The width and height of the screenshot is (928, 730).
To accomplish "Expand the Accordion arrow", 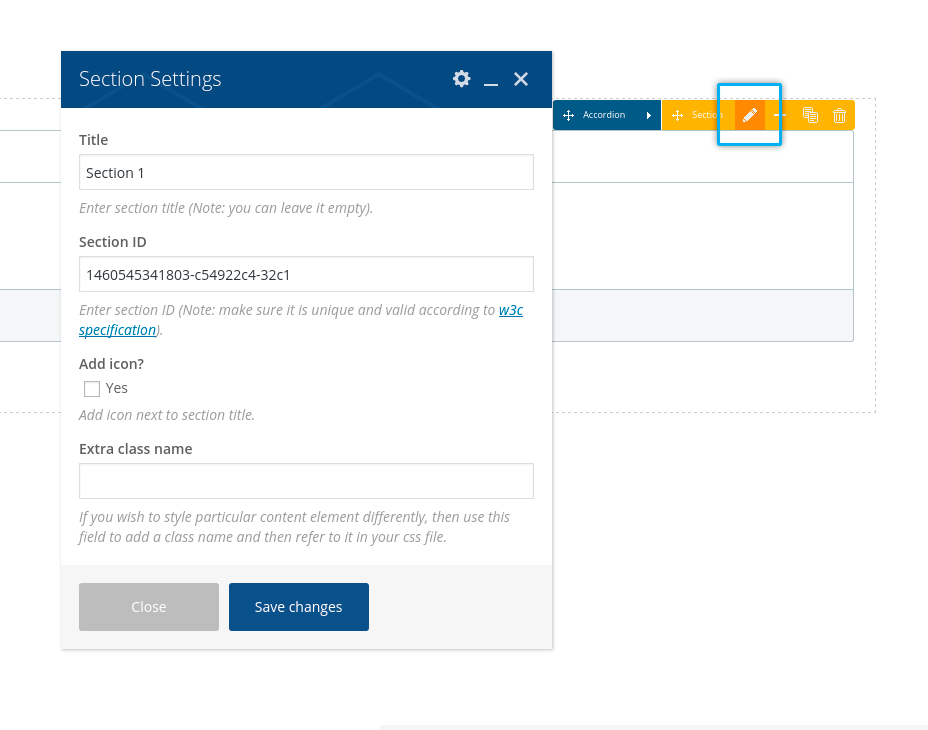I will [648, 115].
